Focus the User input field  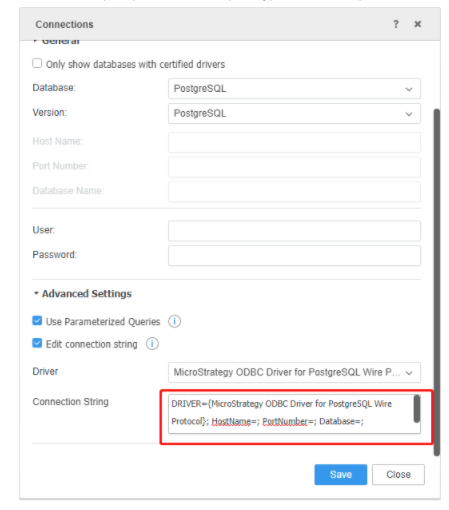pyautogui.click(x=294, y=231)
